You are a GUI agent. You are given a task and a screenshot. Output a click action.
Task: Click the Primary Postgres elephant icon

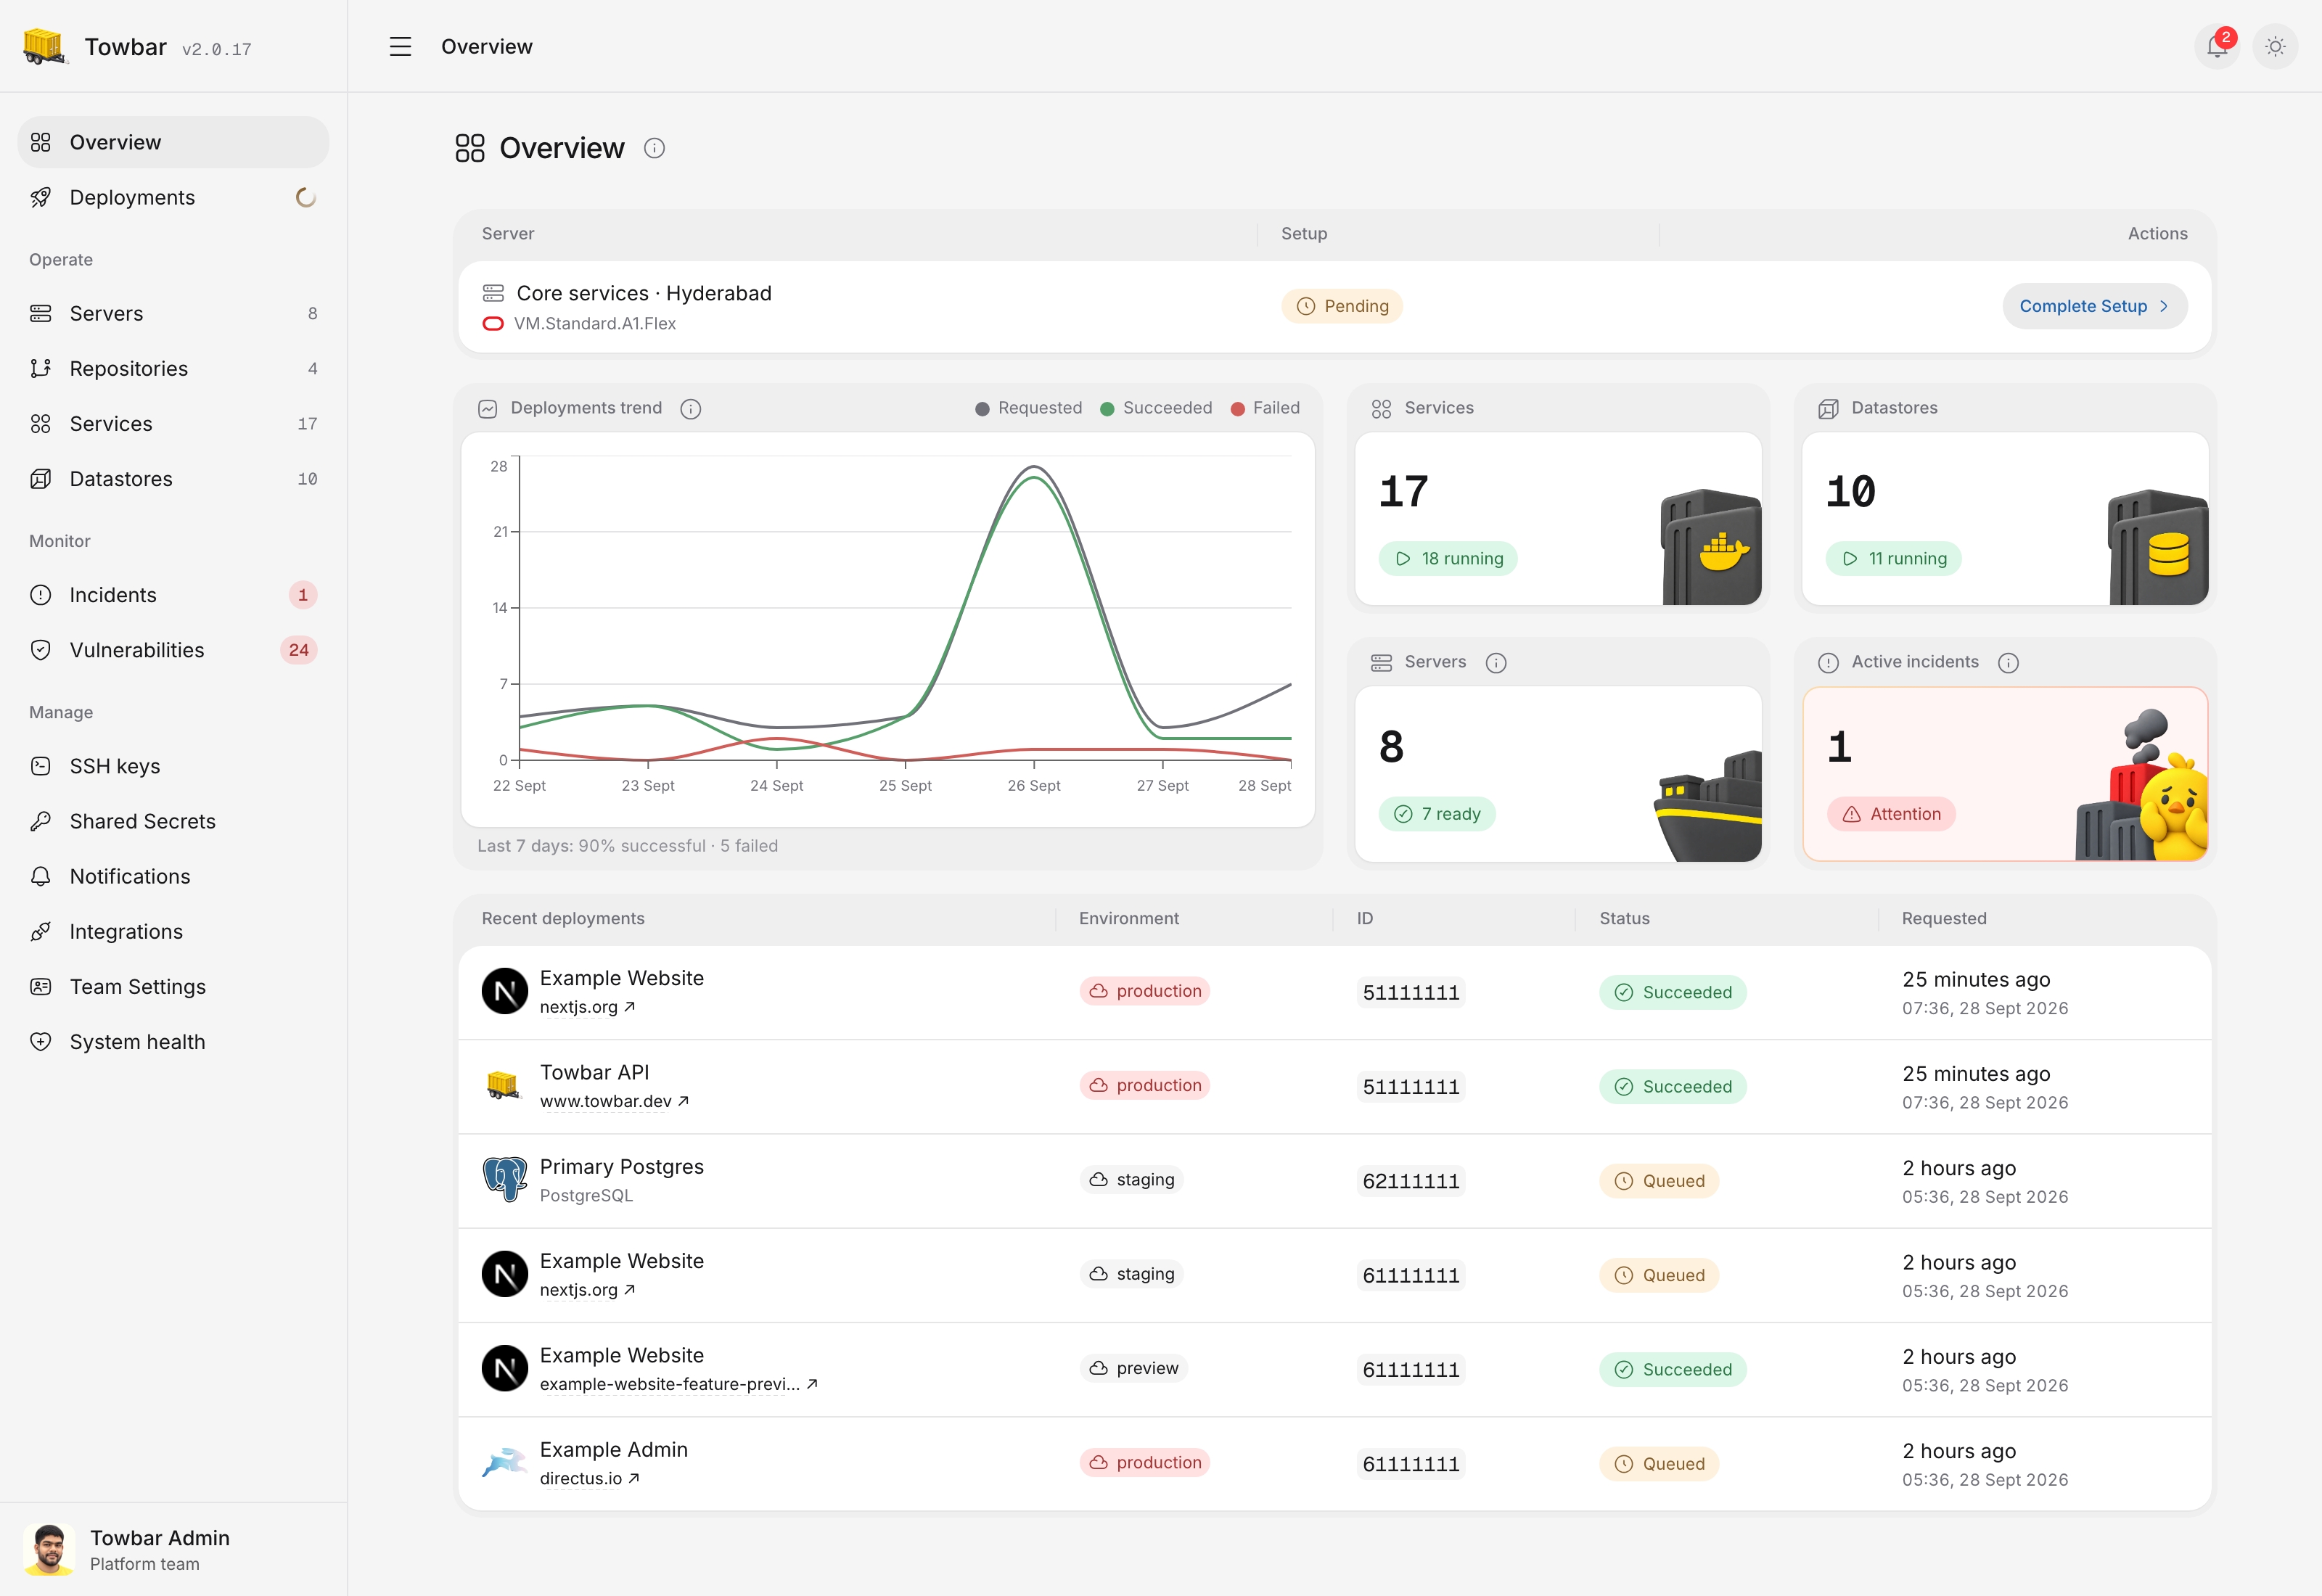[505, 1180]
